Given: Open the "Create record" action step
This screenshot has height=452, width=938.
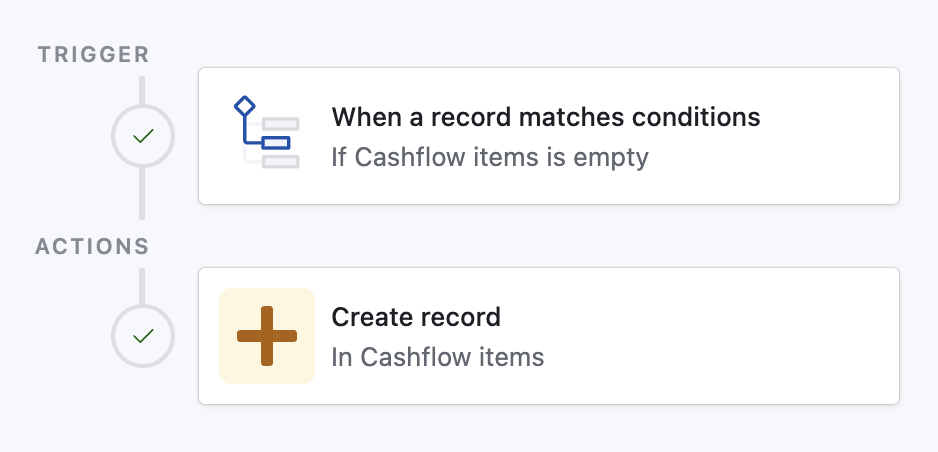Looking at the screenshot, I should pyautogui.click(x=415, y=317).
